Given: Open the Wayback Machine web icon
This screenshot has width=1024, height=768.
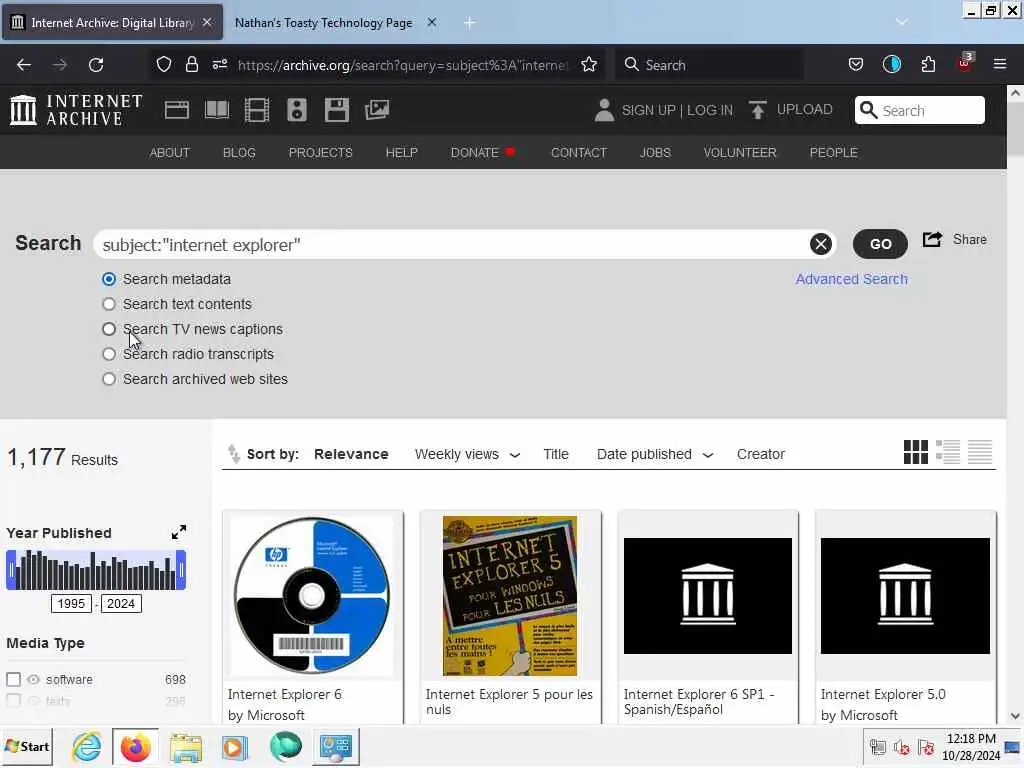Looking at the screenshot, I should point(176,110).
